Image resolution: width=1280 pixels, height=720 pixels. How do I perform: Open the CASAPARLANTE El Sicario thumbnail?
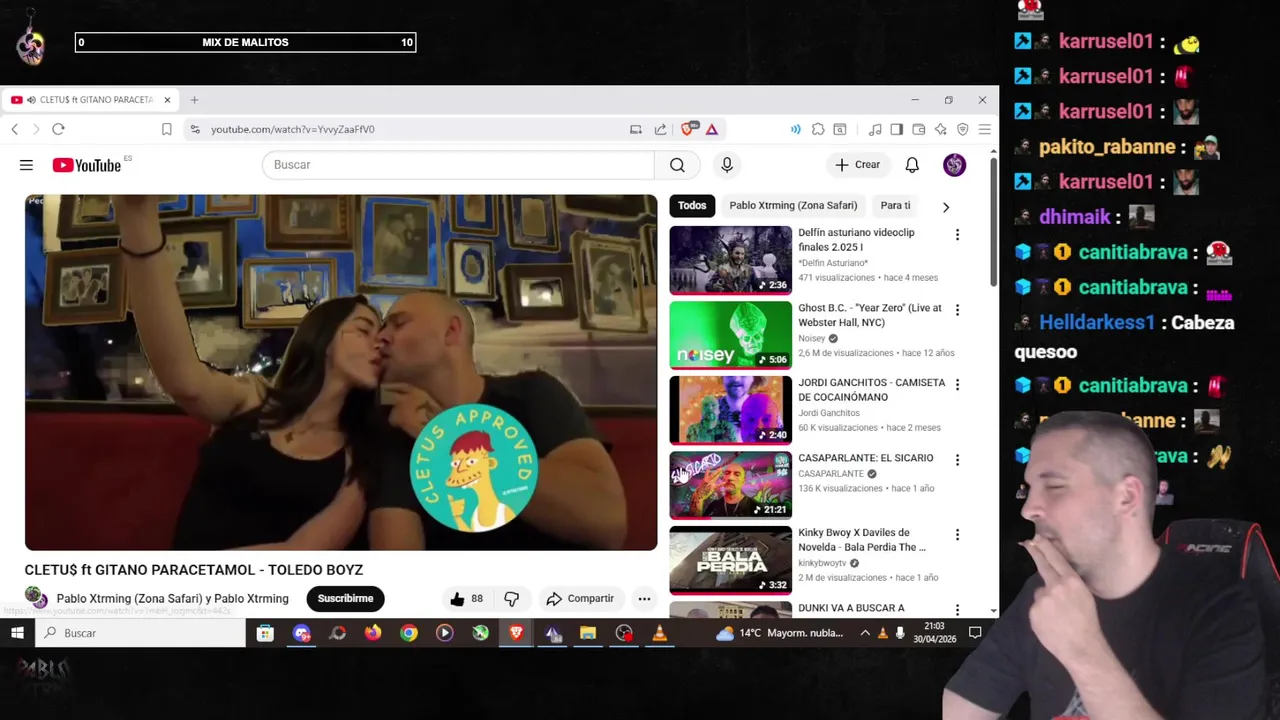(730, 485)
